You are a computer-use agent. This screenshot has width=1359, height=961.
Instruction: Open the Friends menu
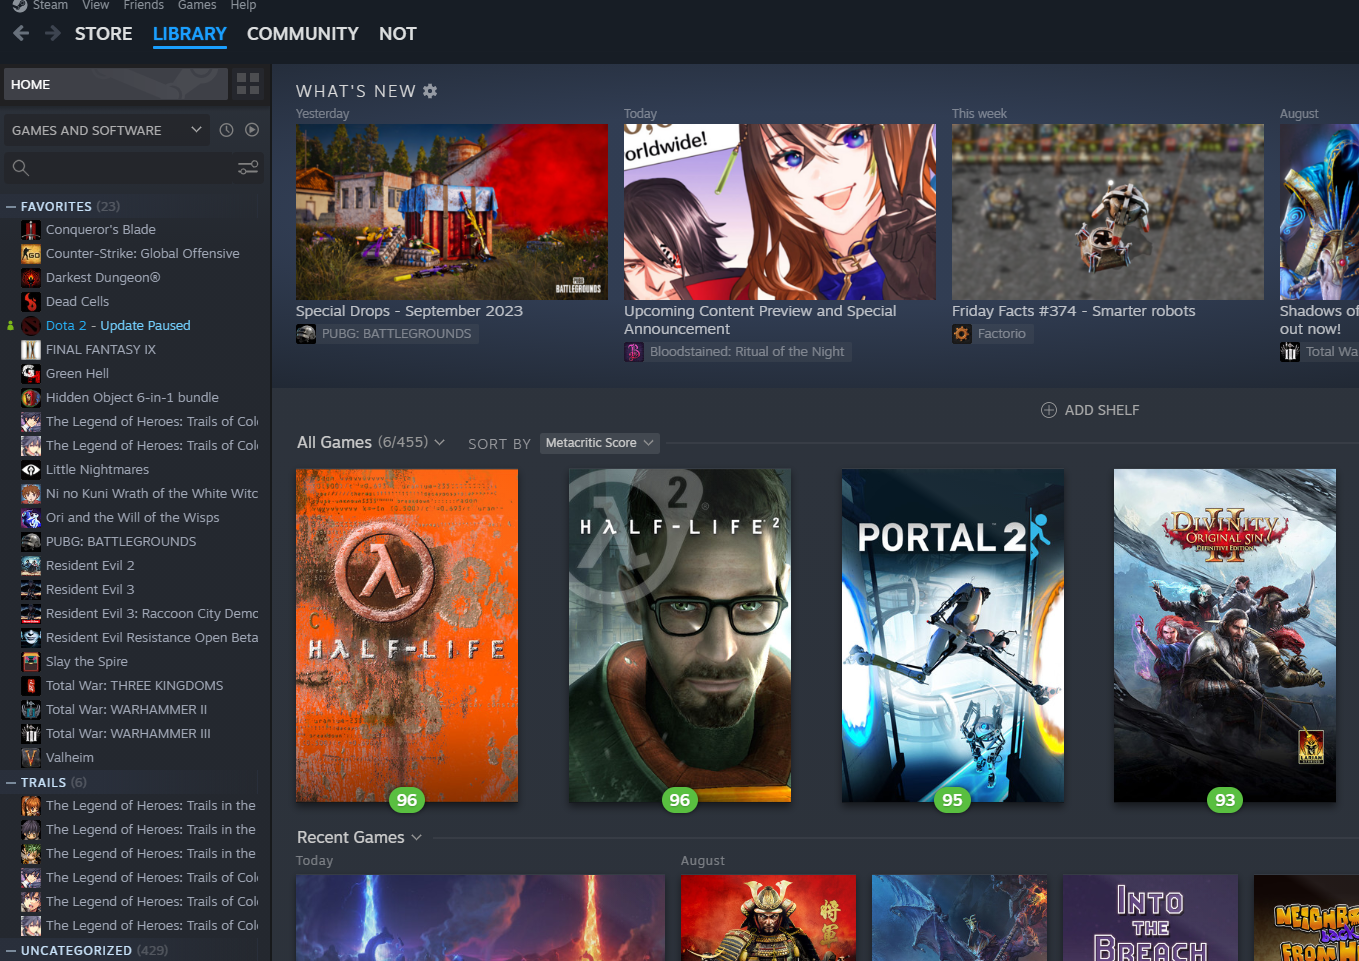pyautogui.click(x=143, y=6)
